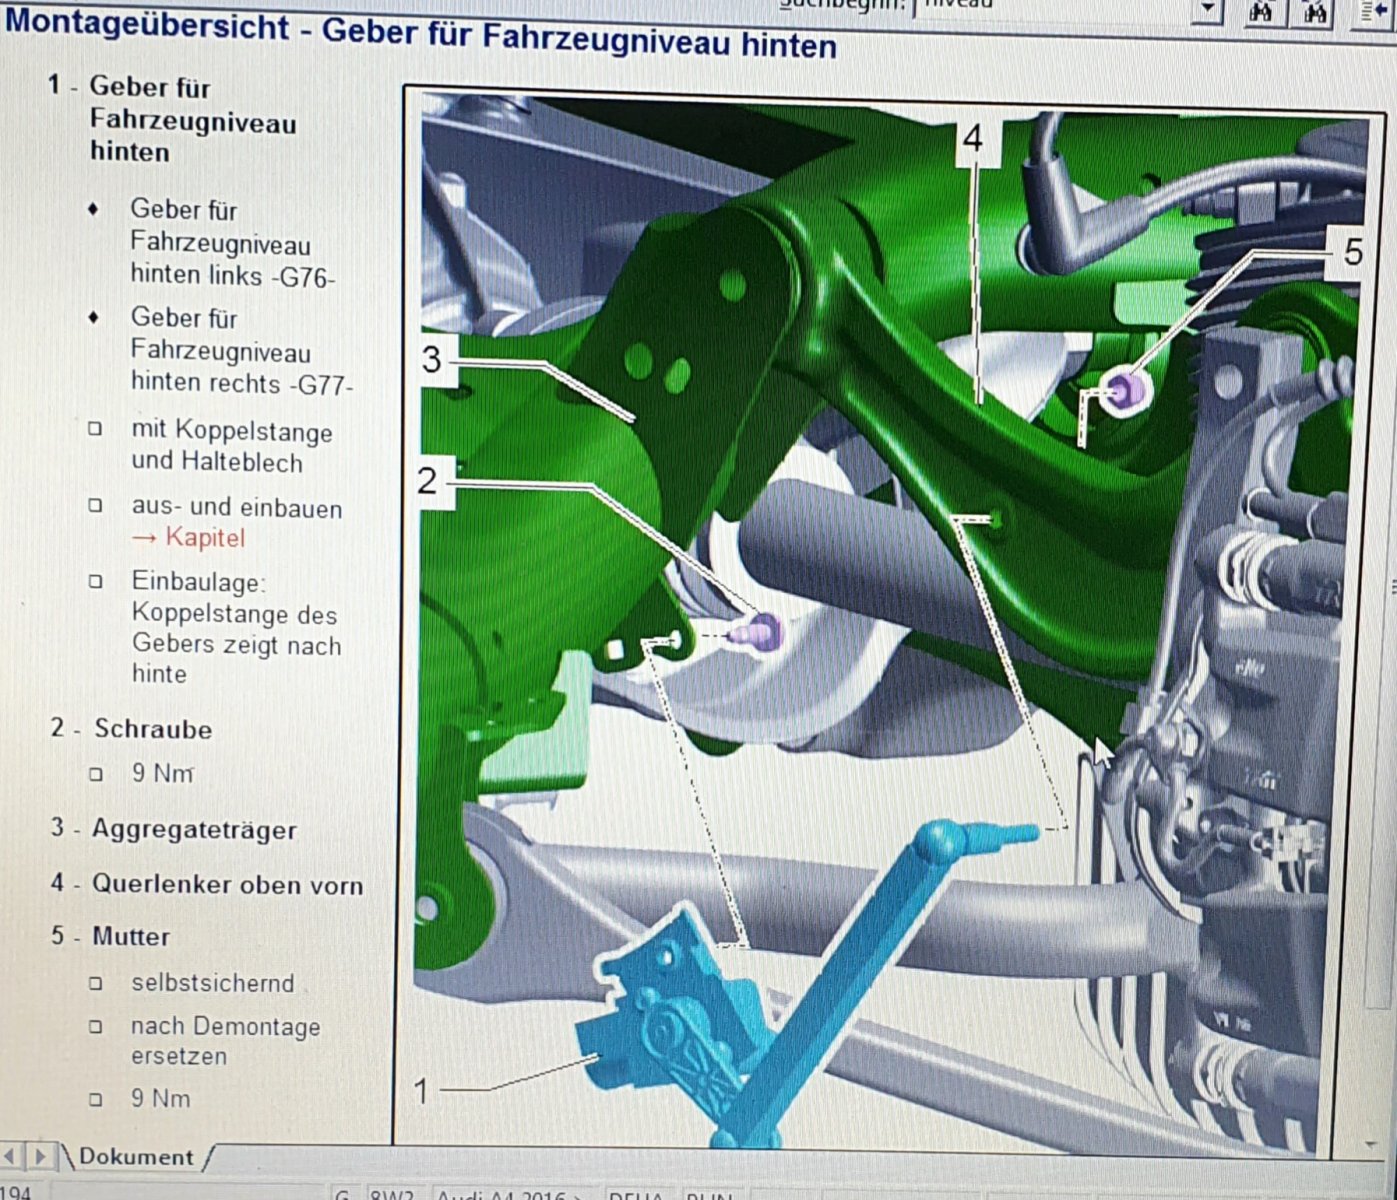
Task: Click callout number 5 in the diagram
Action: (1353, 251)
